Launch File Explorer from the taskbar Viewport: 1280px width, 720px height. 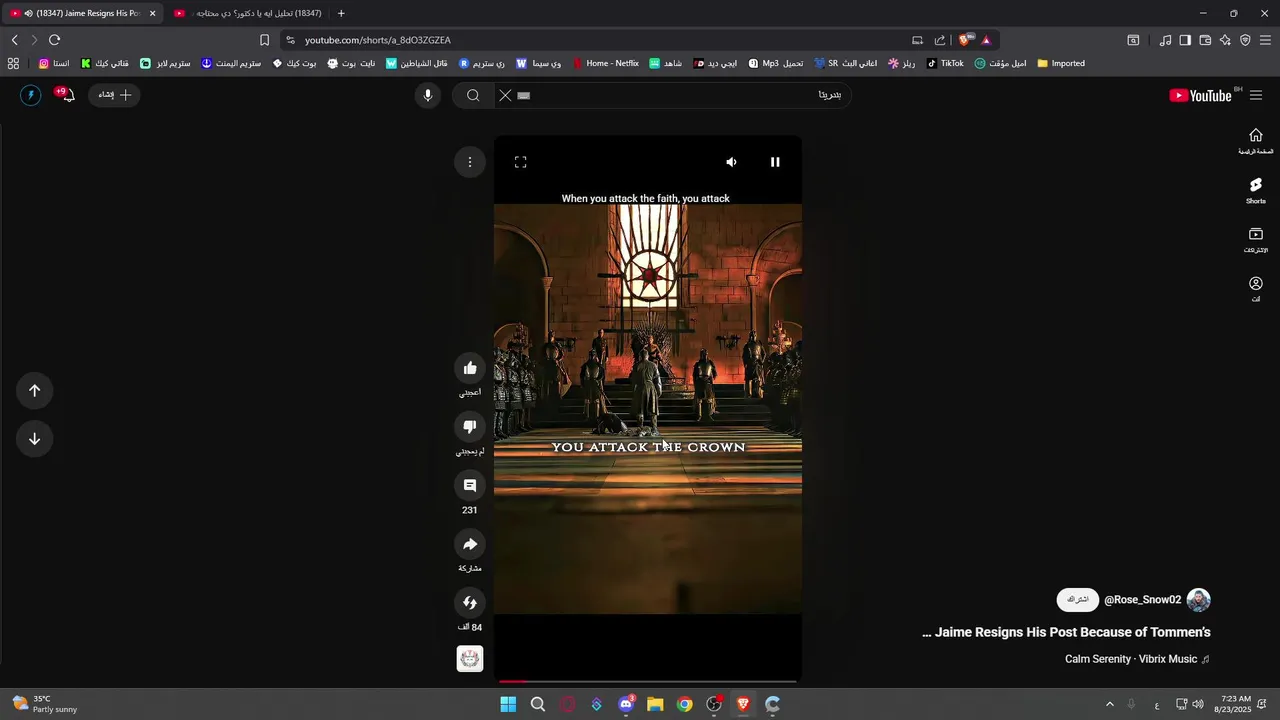pos(655,704)
